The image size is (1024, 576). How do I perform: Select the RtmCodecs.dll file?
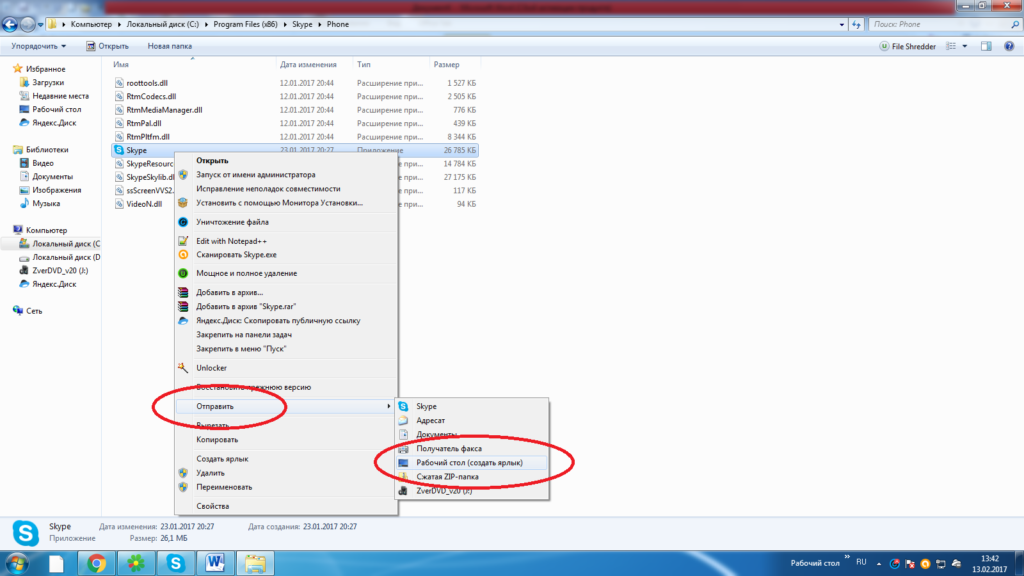pyautogui.click(x=151, y=97)
